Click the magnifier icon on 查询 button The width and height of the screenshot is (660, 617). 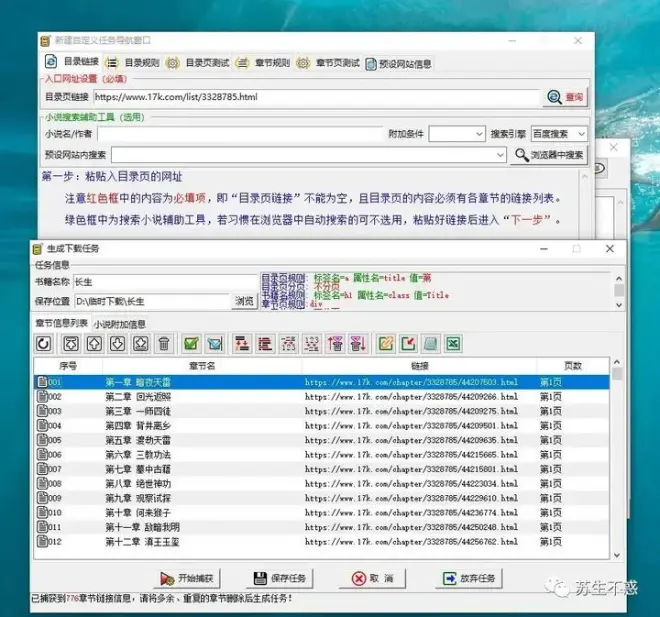click(553, 97)
